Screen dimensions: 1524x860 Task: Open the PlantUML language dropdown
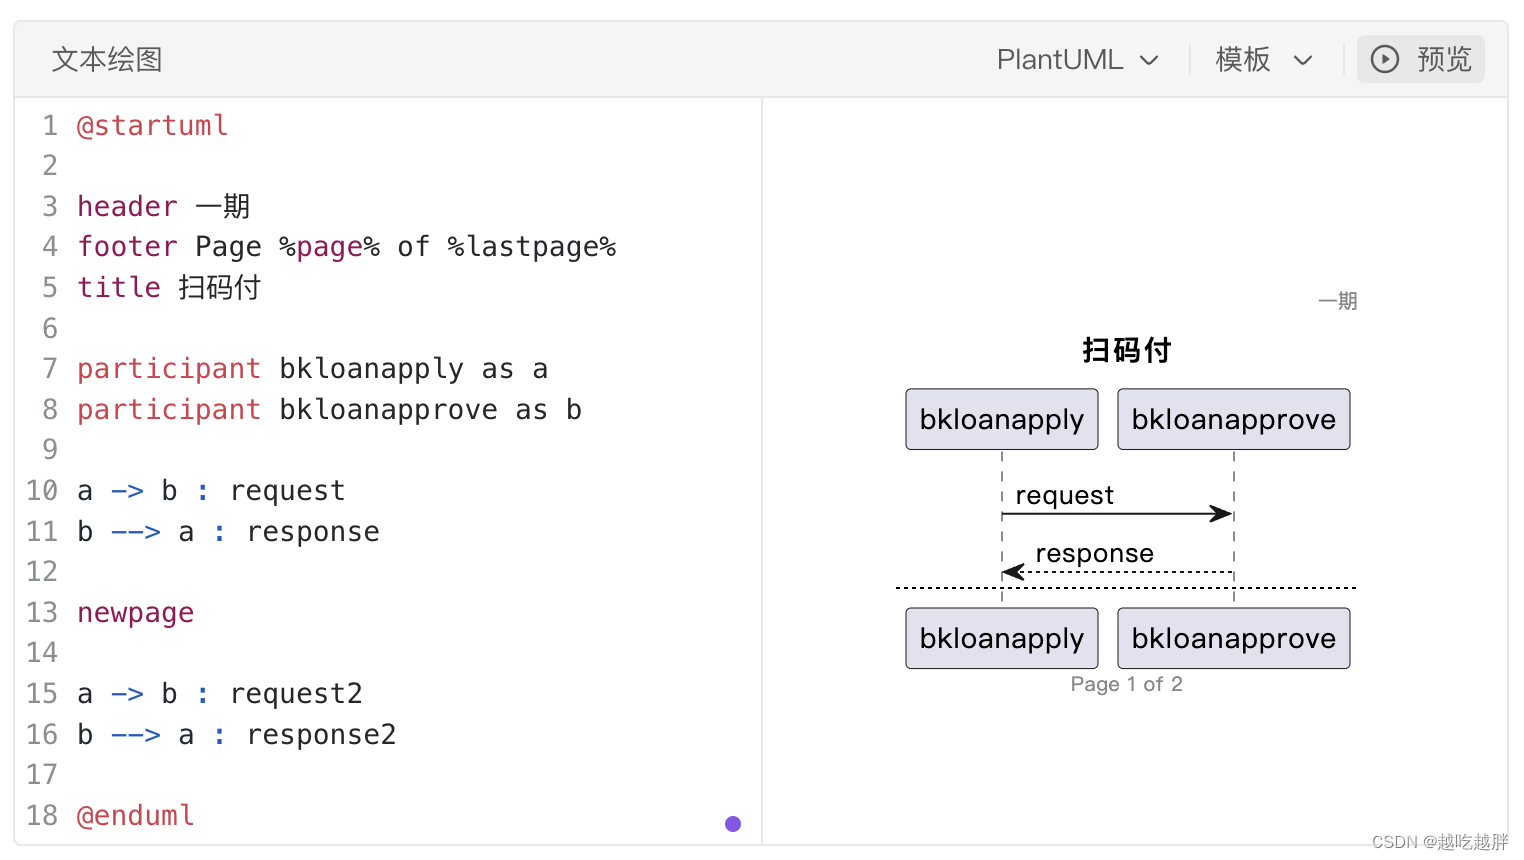click(1076, 60)
